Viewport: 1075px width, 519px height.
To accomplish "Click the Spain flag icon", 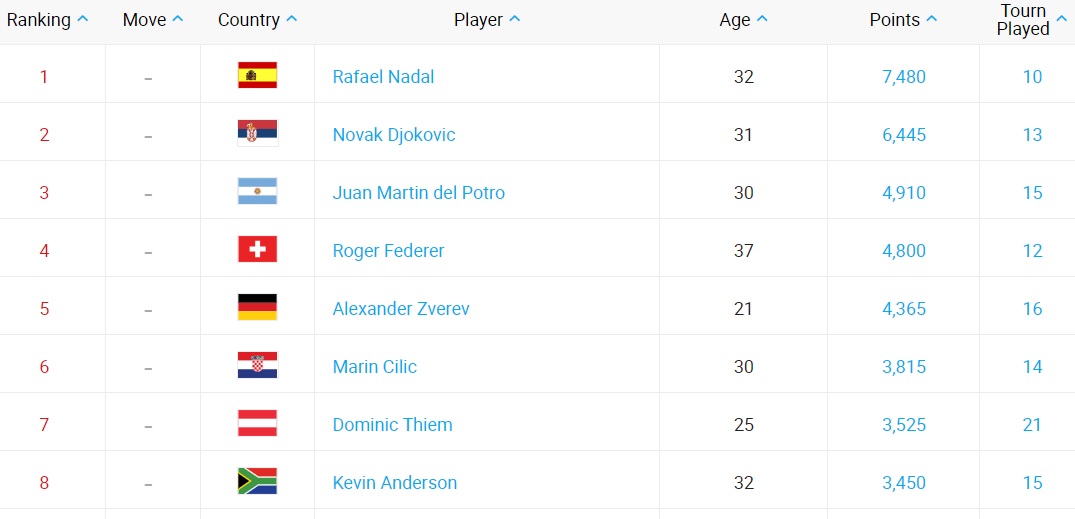I will coord(257,76).
